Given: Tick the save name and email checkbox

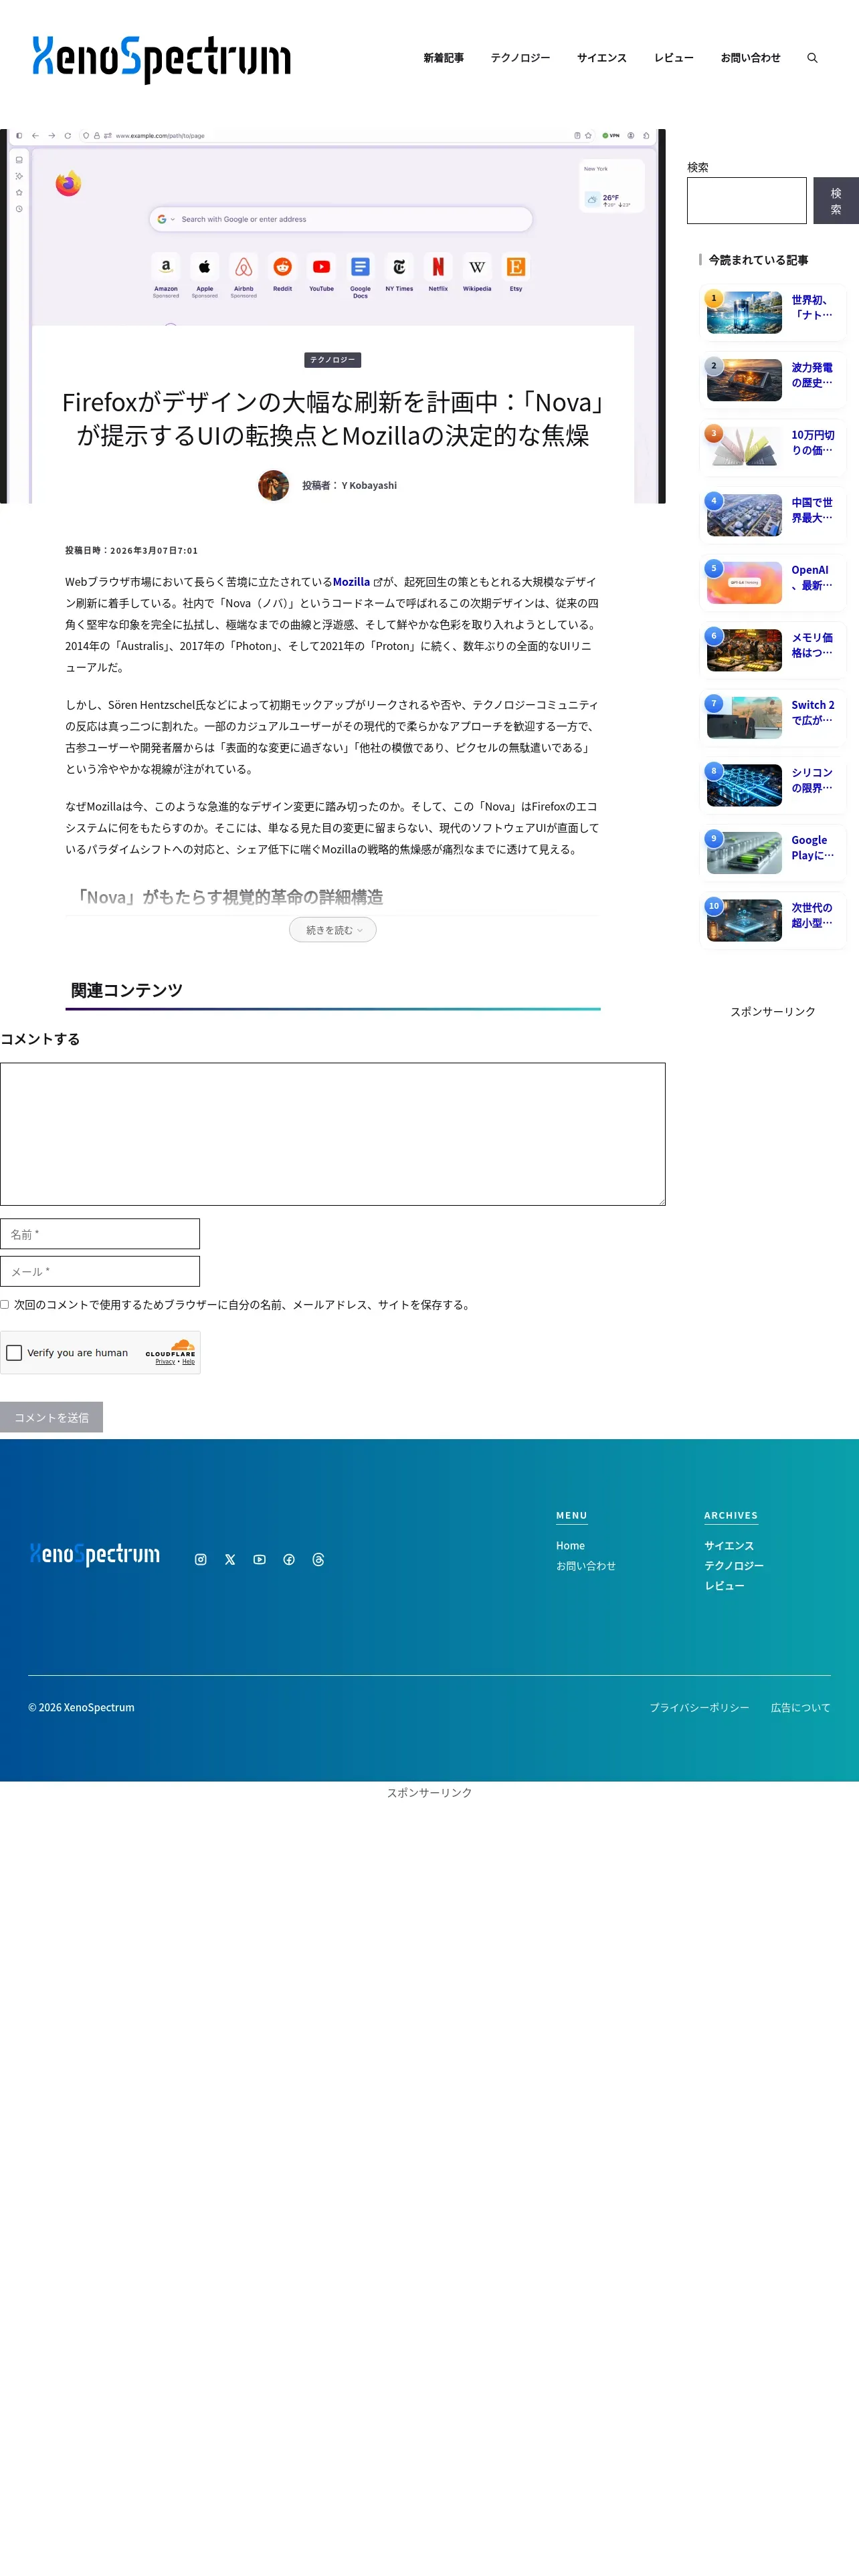Looking at the screenshot, I should 5,1304.
